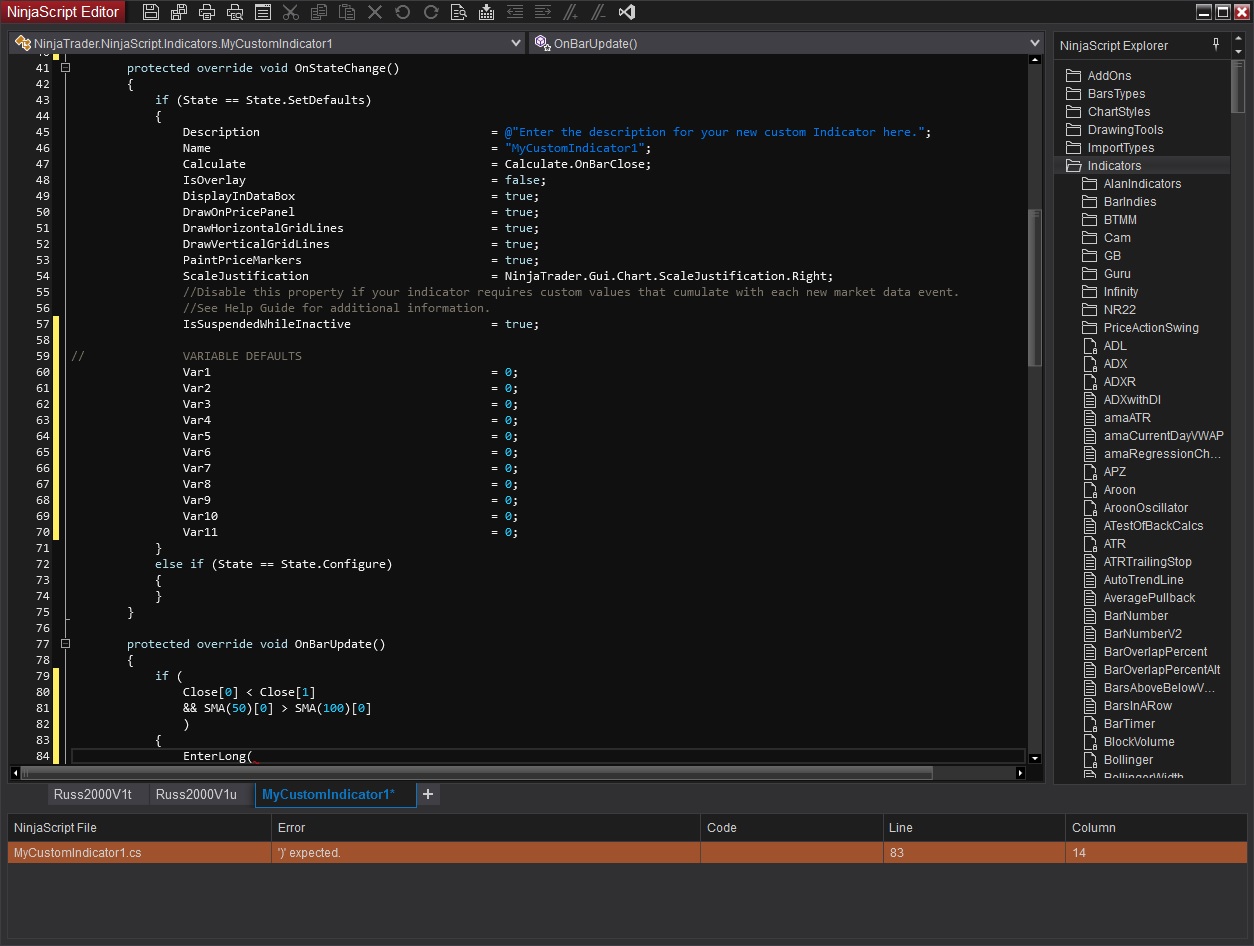
Task: Open the NR22 subfolder
Action: pos(1120,310)
